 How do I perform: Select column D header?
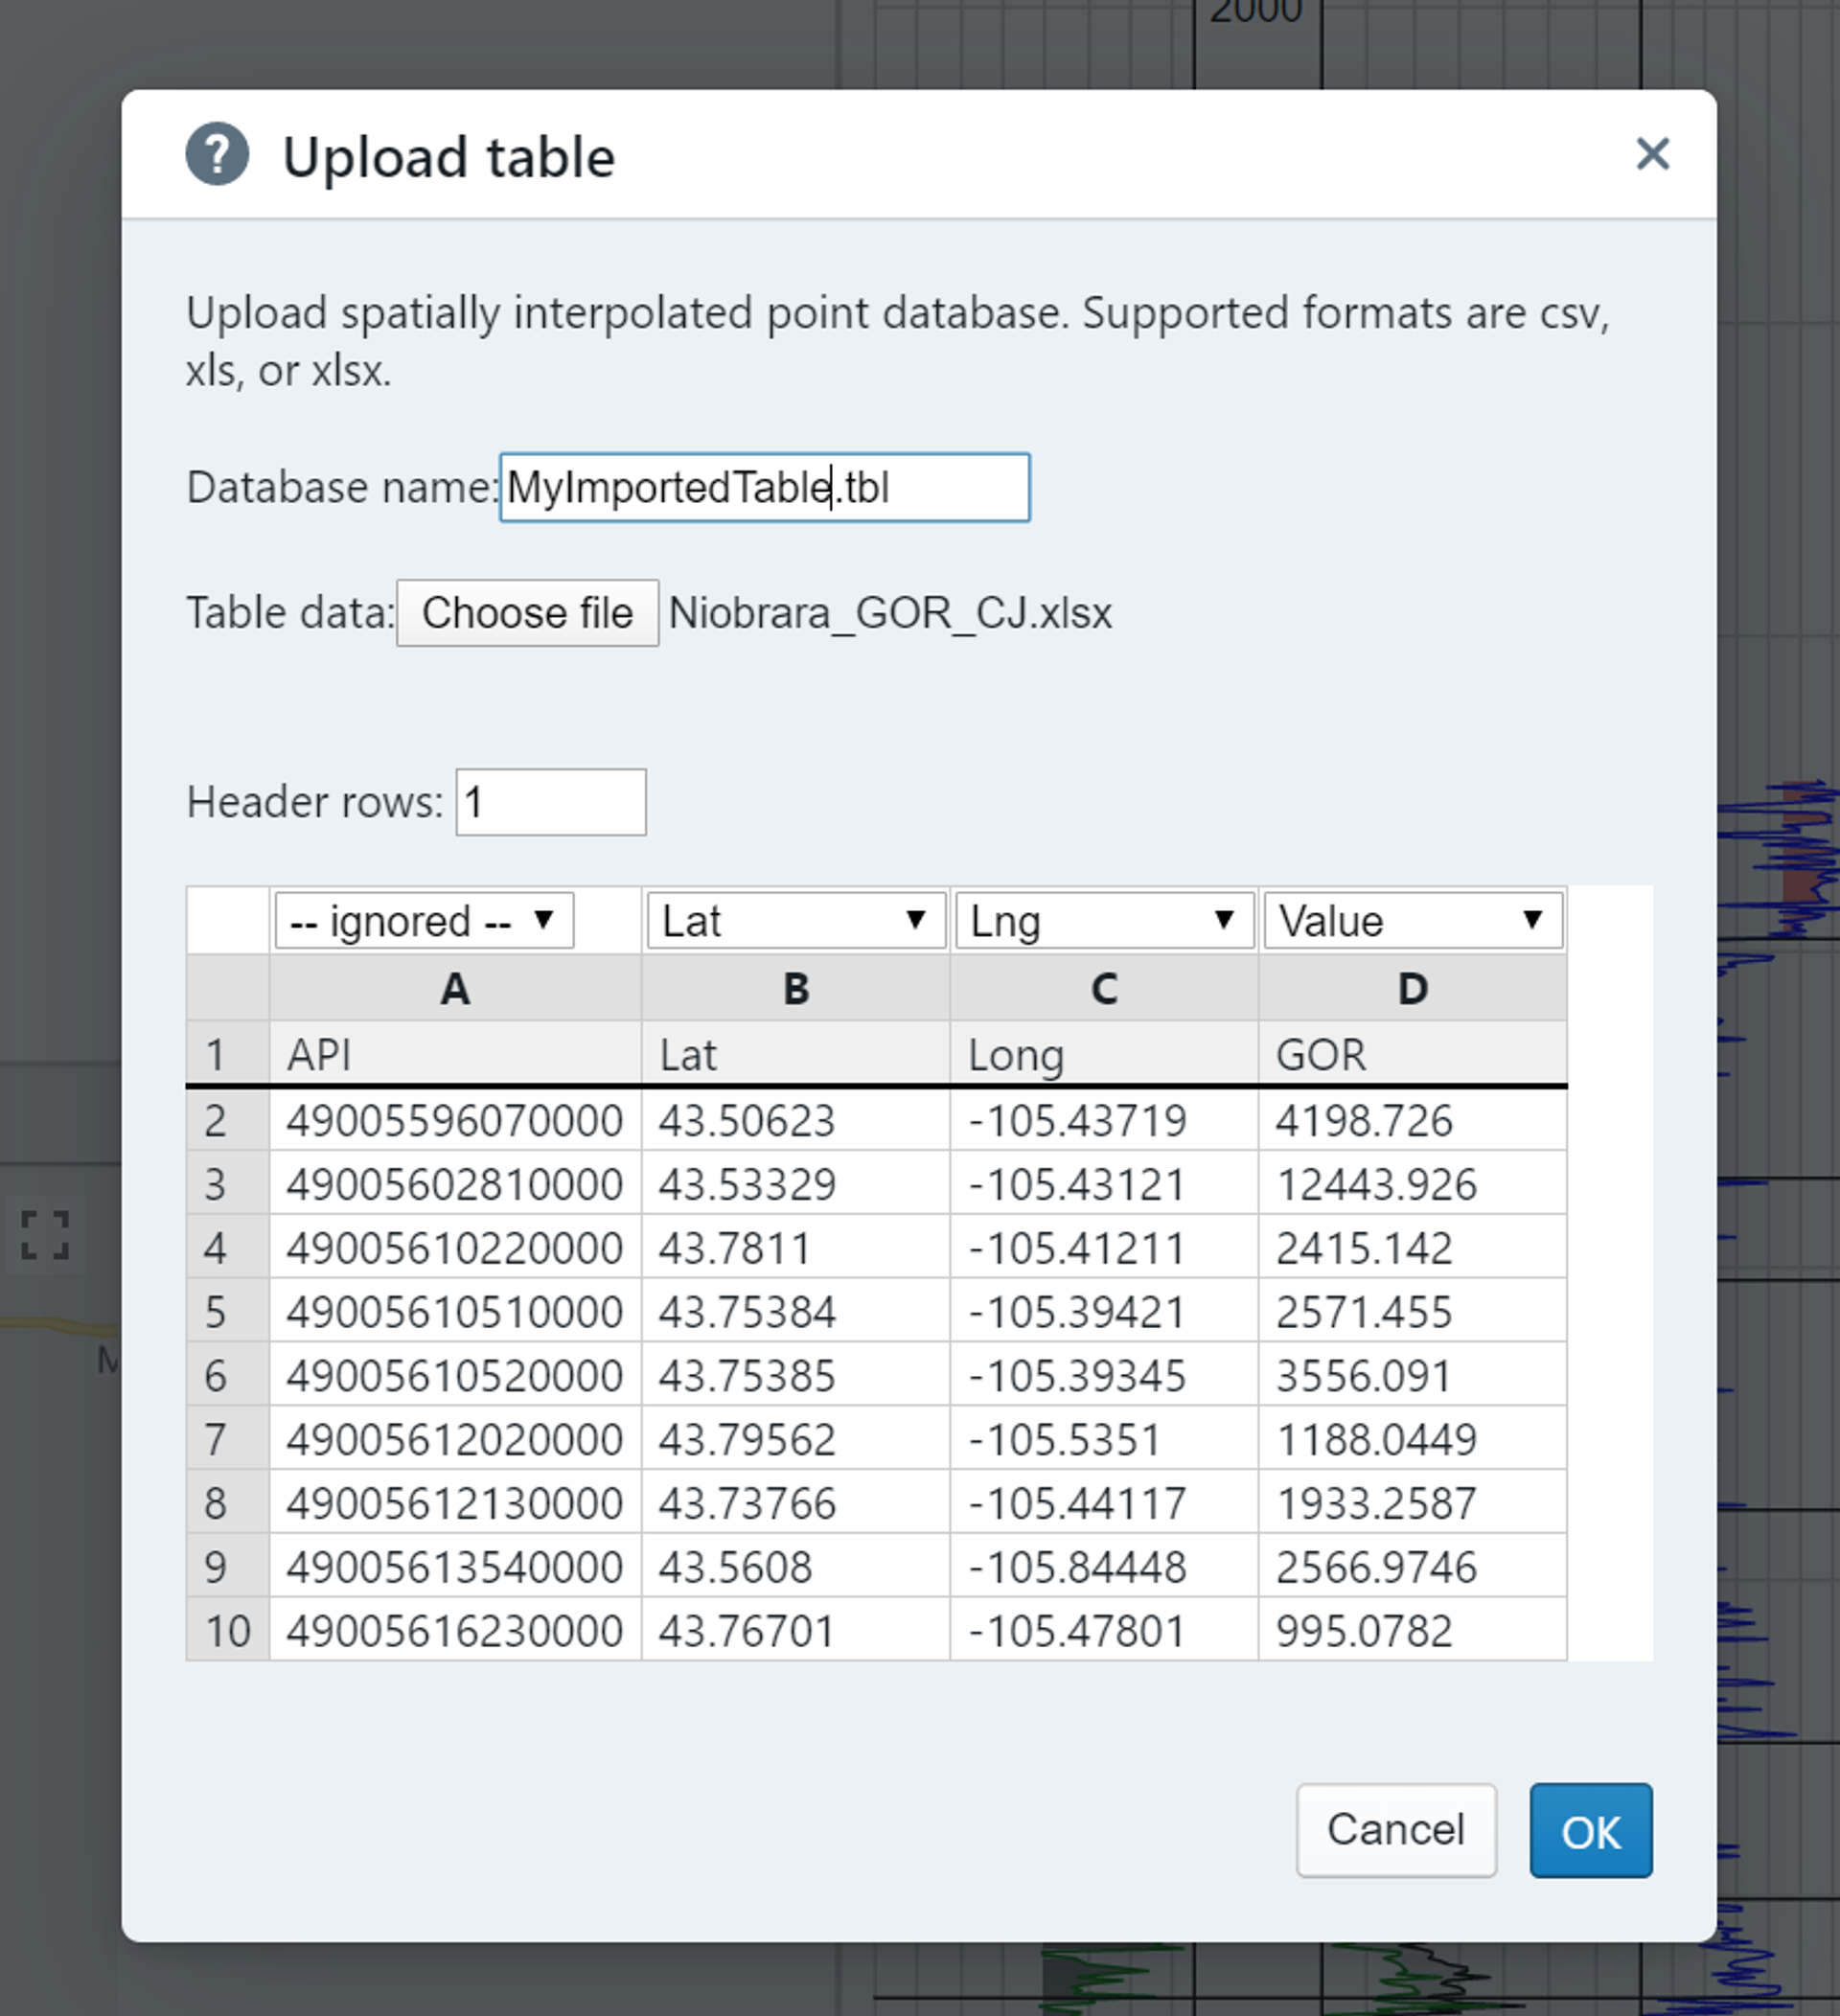tap(1412, 988)
